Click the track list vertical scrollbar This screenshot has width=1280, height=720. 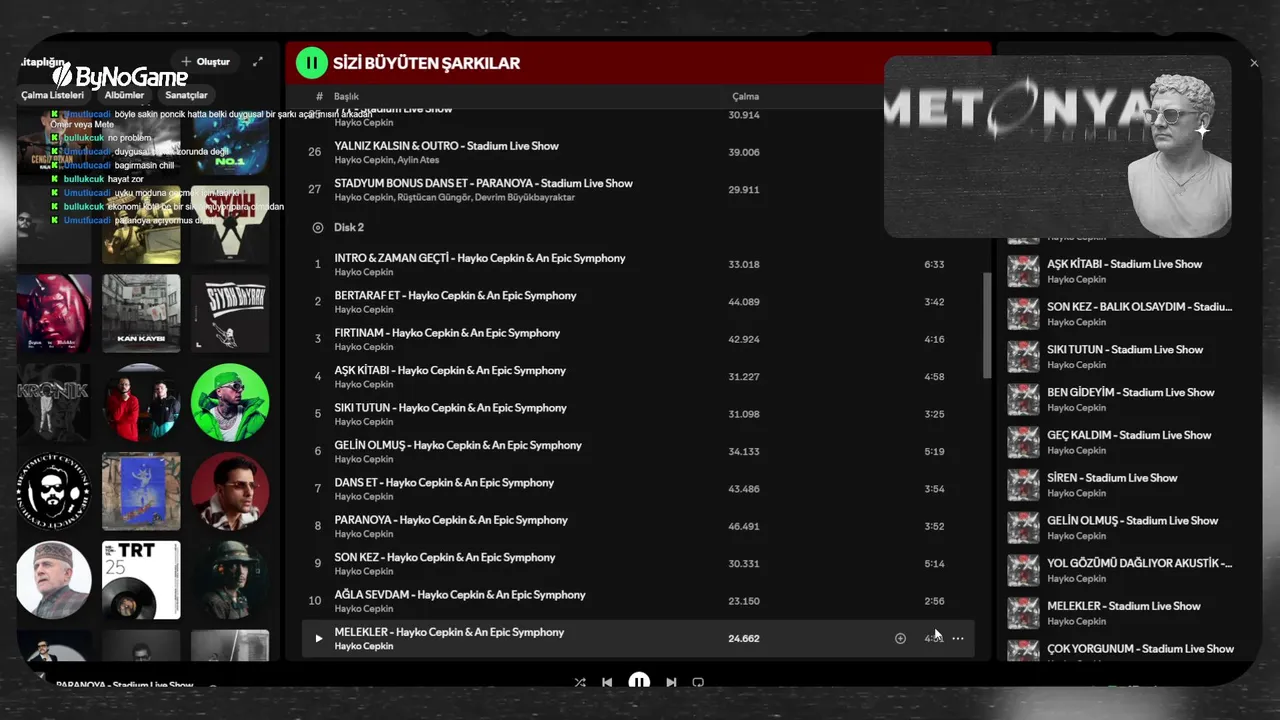click(x=988, y=325)
